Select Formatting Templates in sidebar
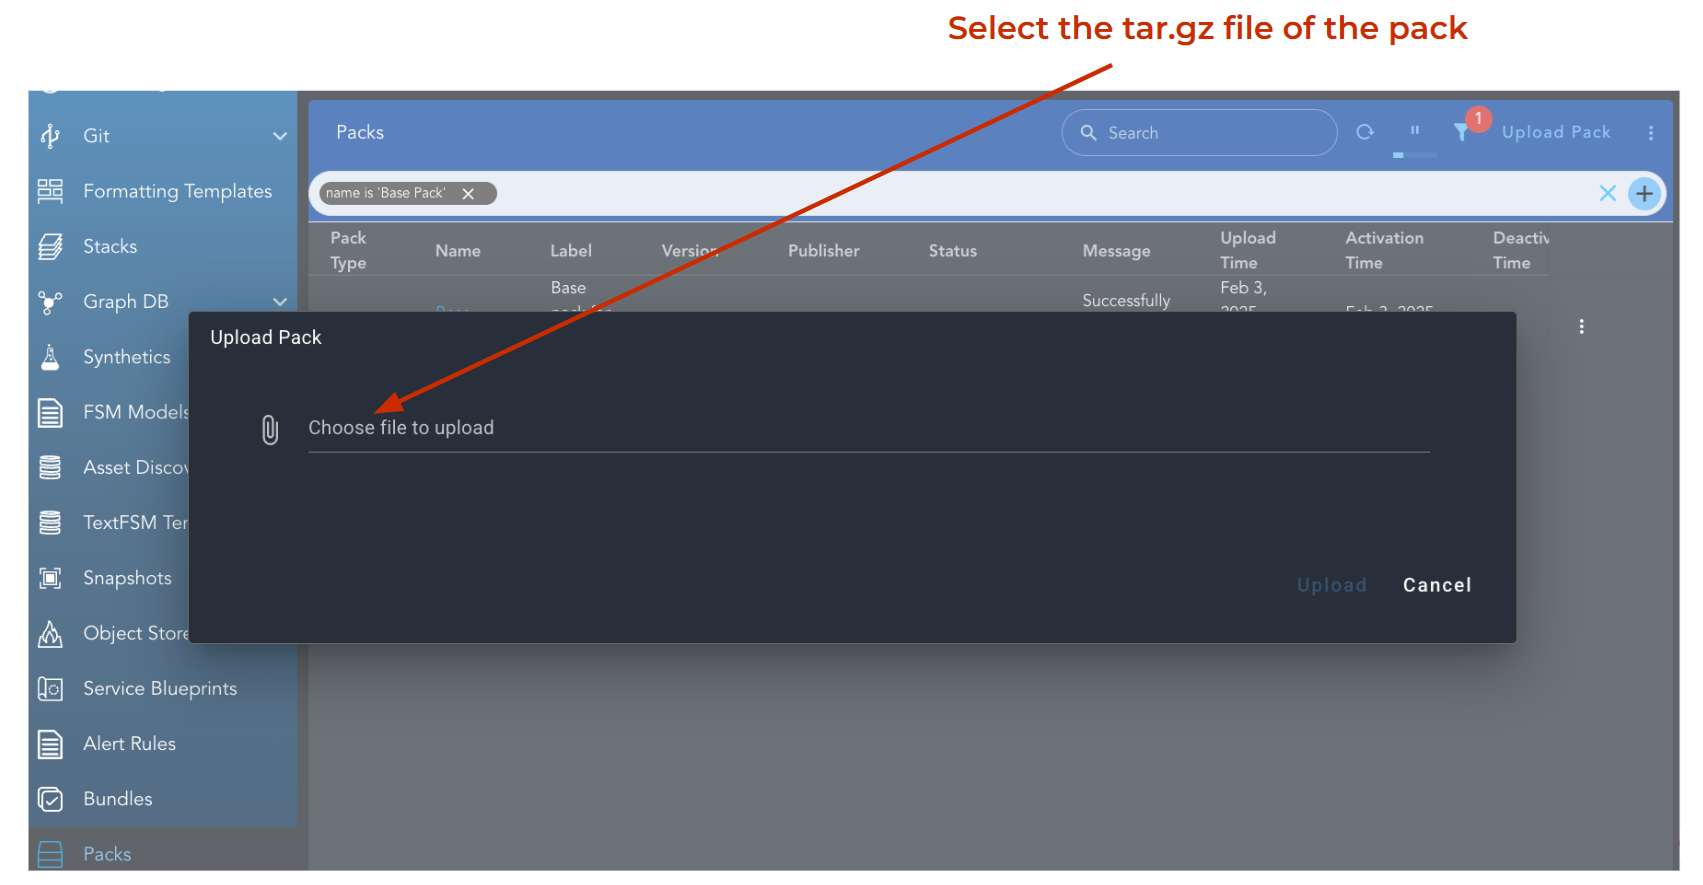 177,191
